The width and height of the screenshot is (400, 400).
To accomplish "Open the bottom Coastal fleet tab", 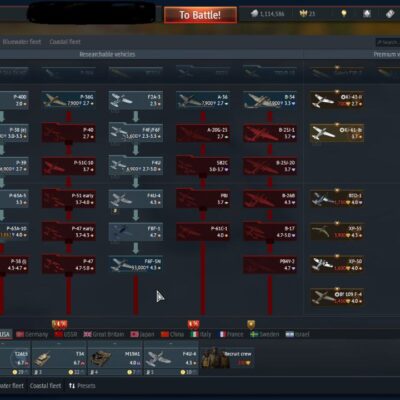I will point(45,386).
